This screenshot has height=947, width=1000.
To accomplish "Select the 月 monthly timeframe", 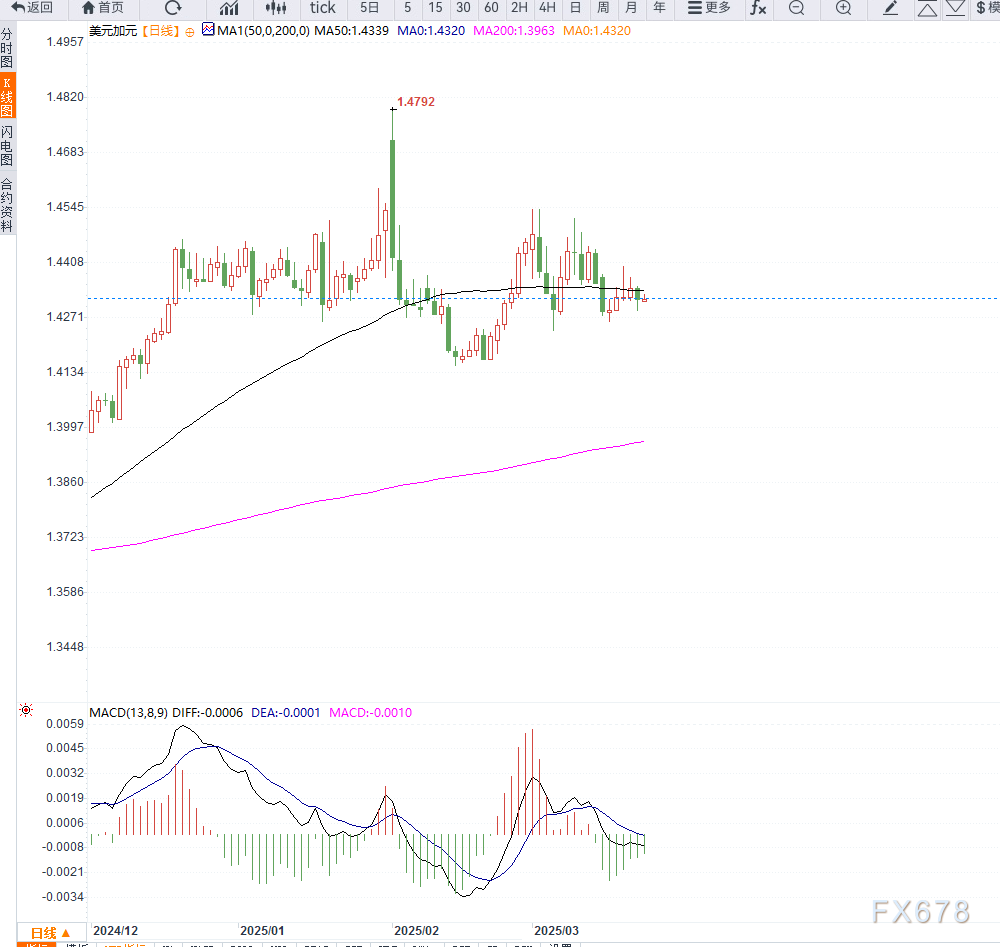I will (631, 8).
